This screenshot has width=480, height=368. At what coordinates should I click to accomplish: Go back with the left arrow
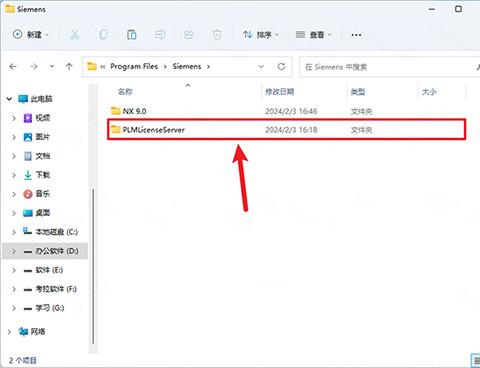tap(13, 67)
